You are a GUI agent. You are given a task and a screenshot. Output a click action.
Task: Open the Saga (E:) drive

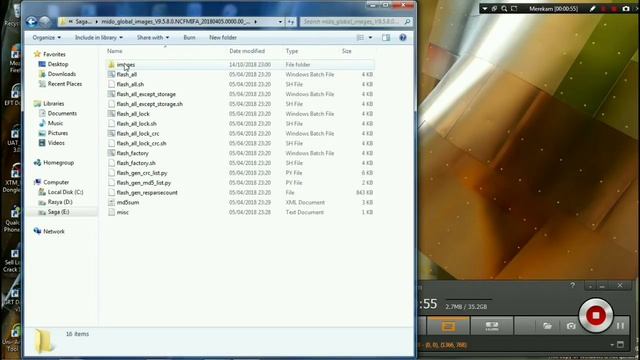click(x=58, y=212)
